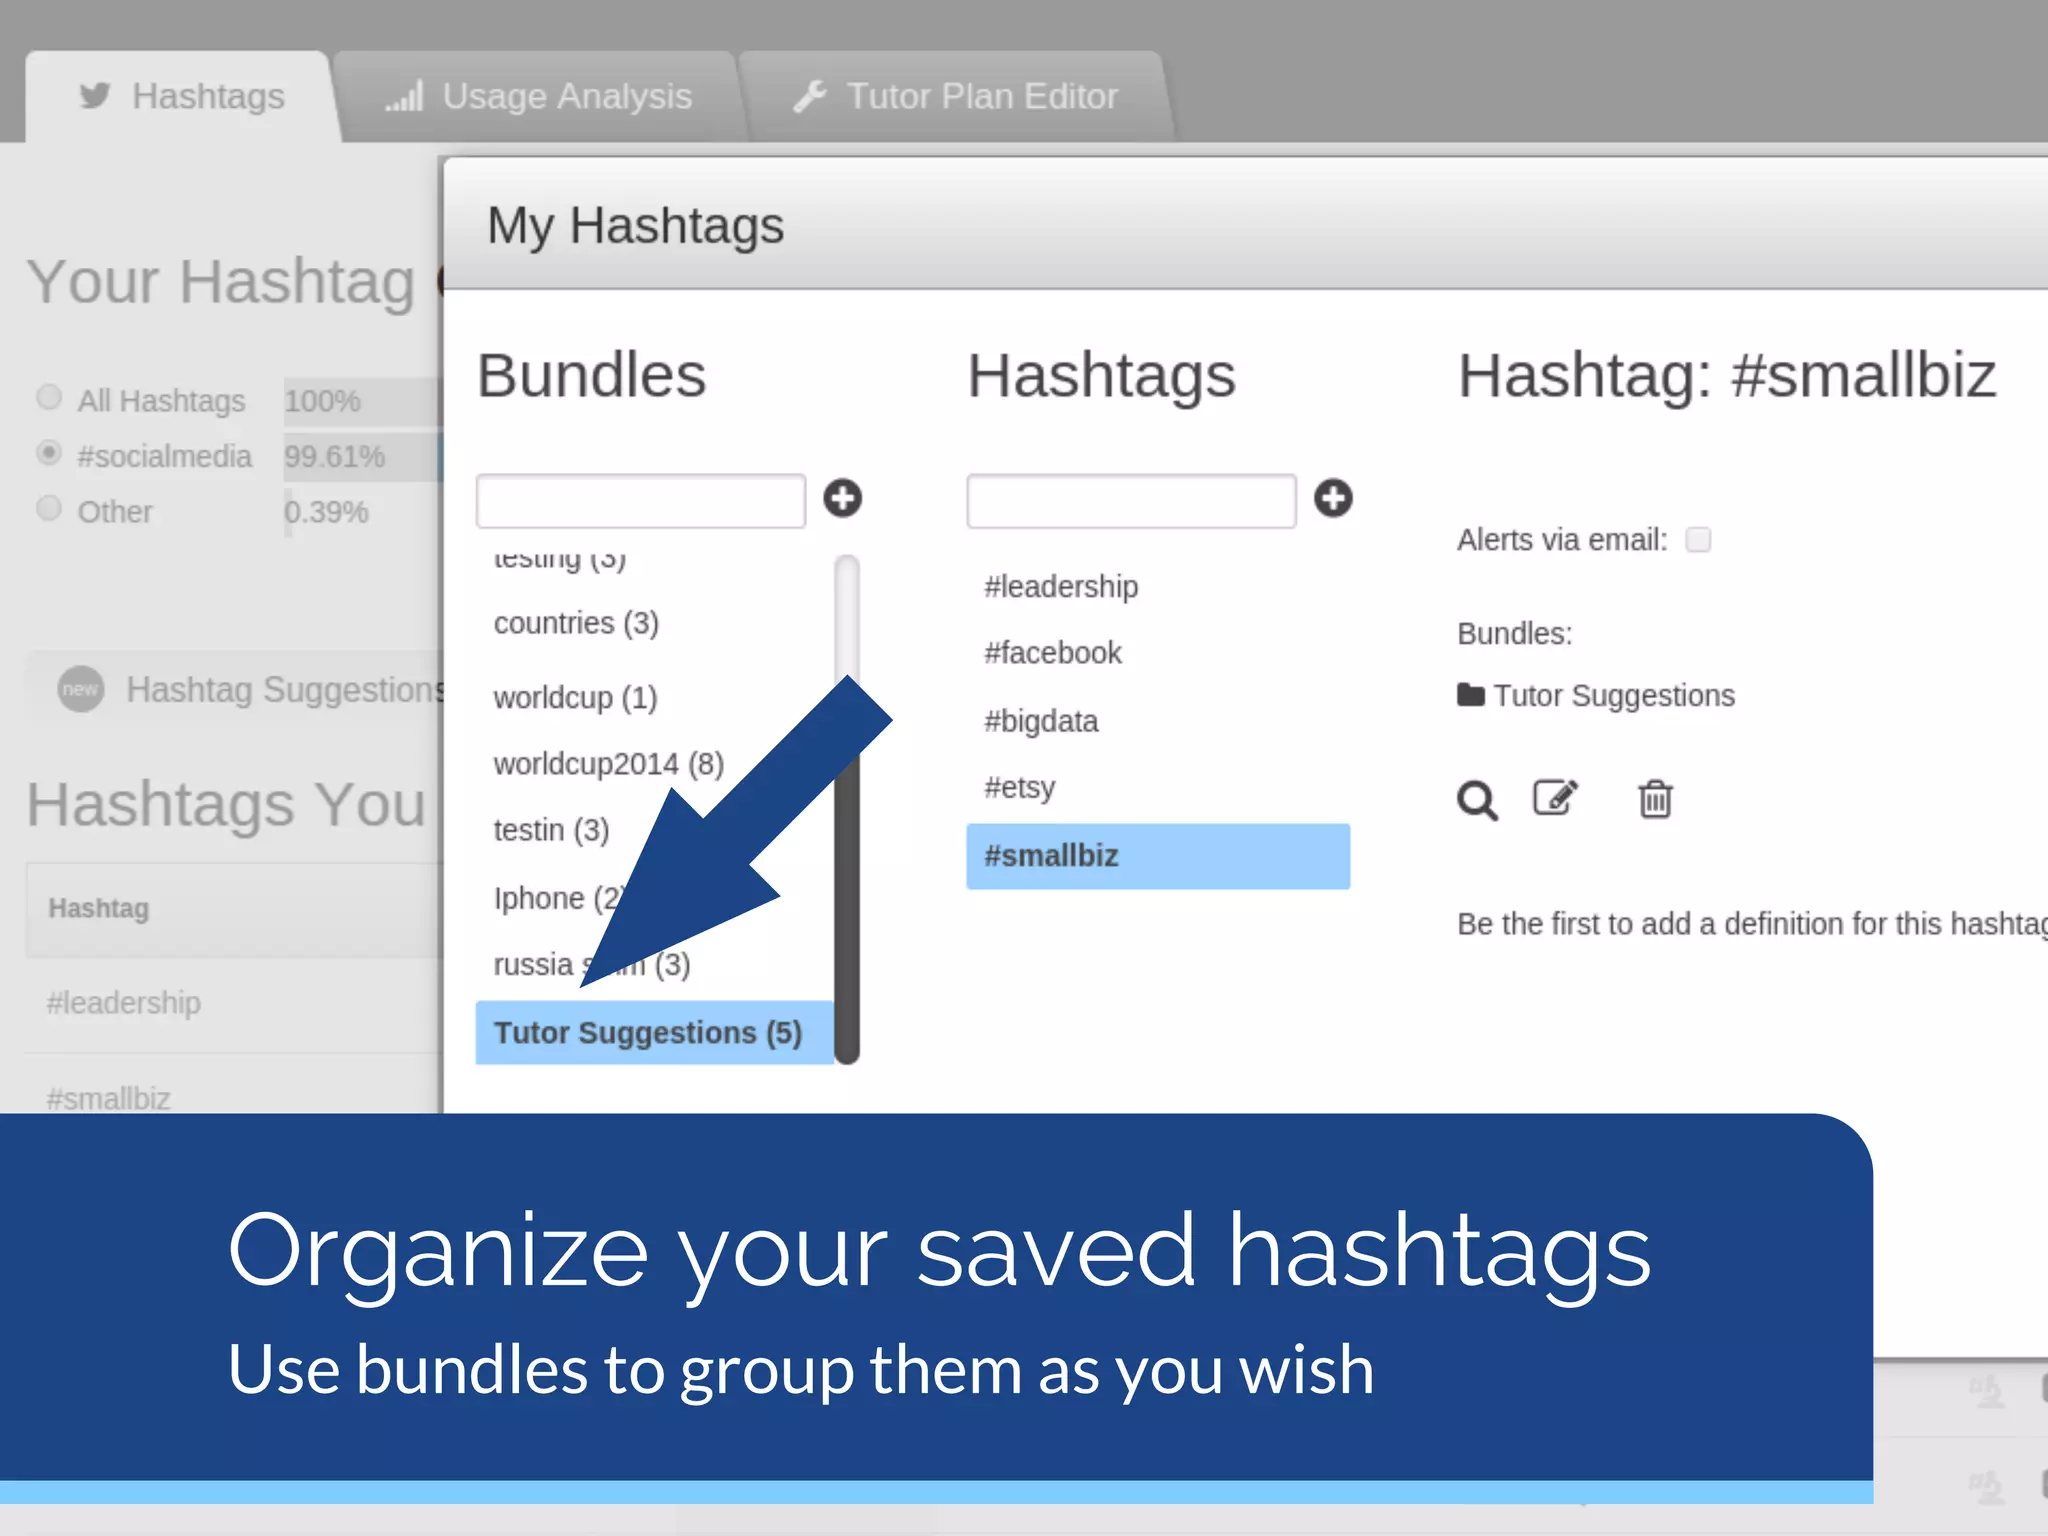2048x1536 pixels.
Task: Click the folder icon beside Tutor Suggestions
Action: click(1471, 695)
